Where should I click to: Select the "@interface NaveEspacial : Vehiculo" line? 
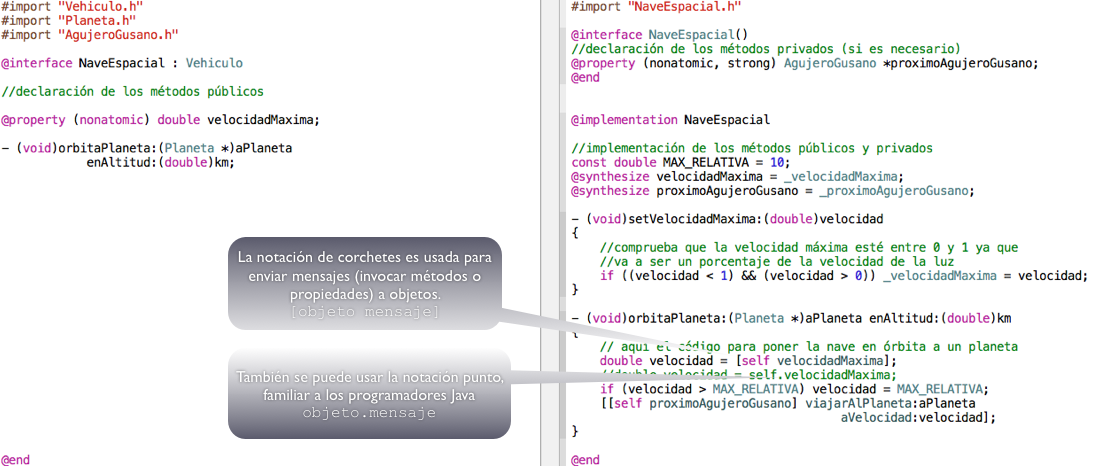[122, 63]
